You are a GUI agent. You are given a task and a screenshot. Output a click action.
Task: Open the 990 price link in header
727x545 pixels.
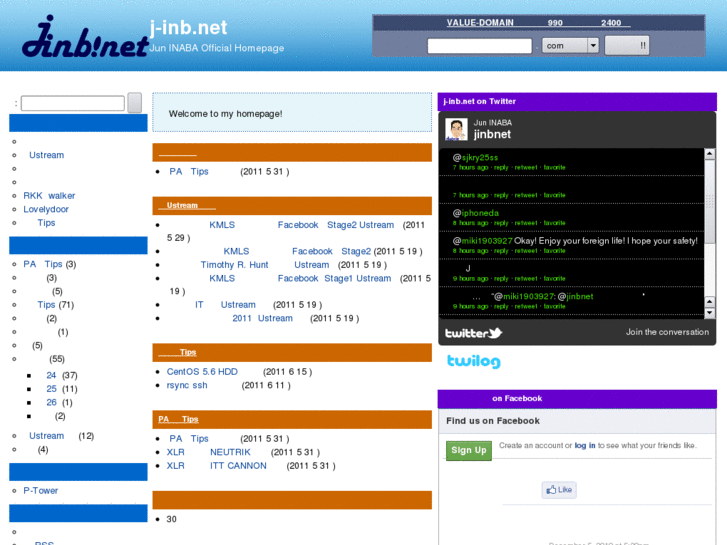[x=555, y=23]
